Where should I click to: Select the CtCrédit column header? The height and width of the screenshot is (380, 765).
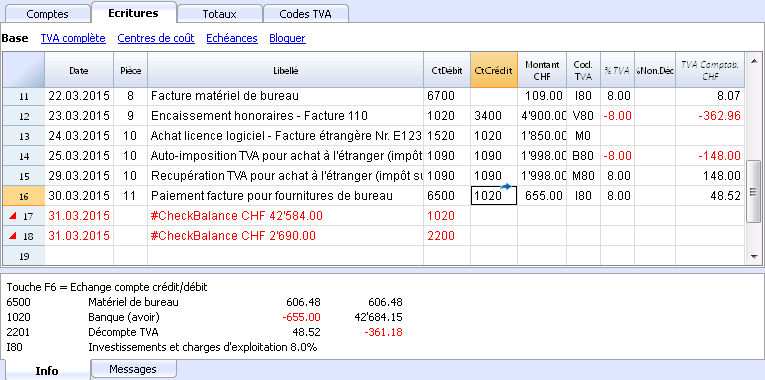point(494,70)
